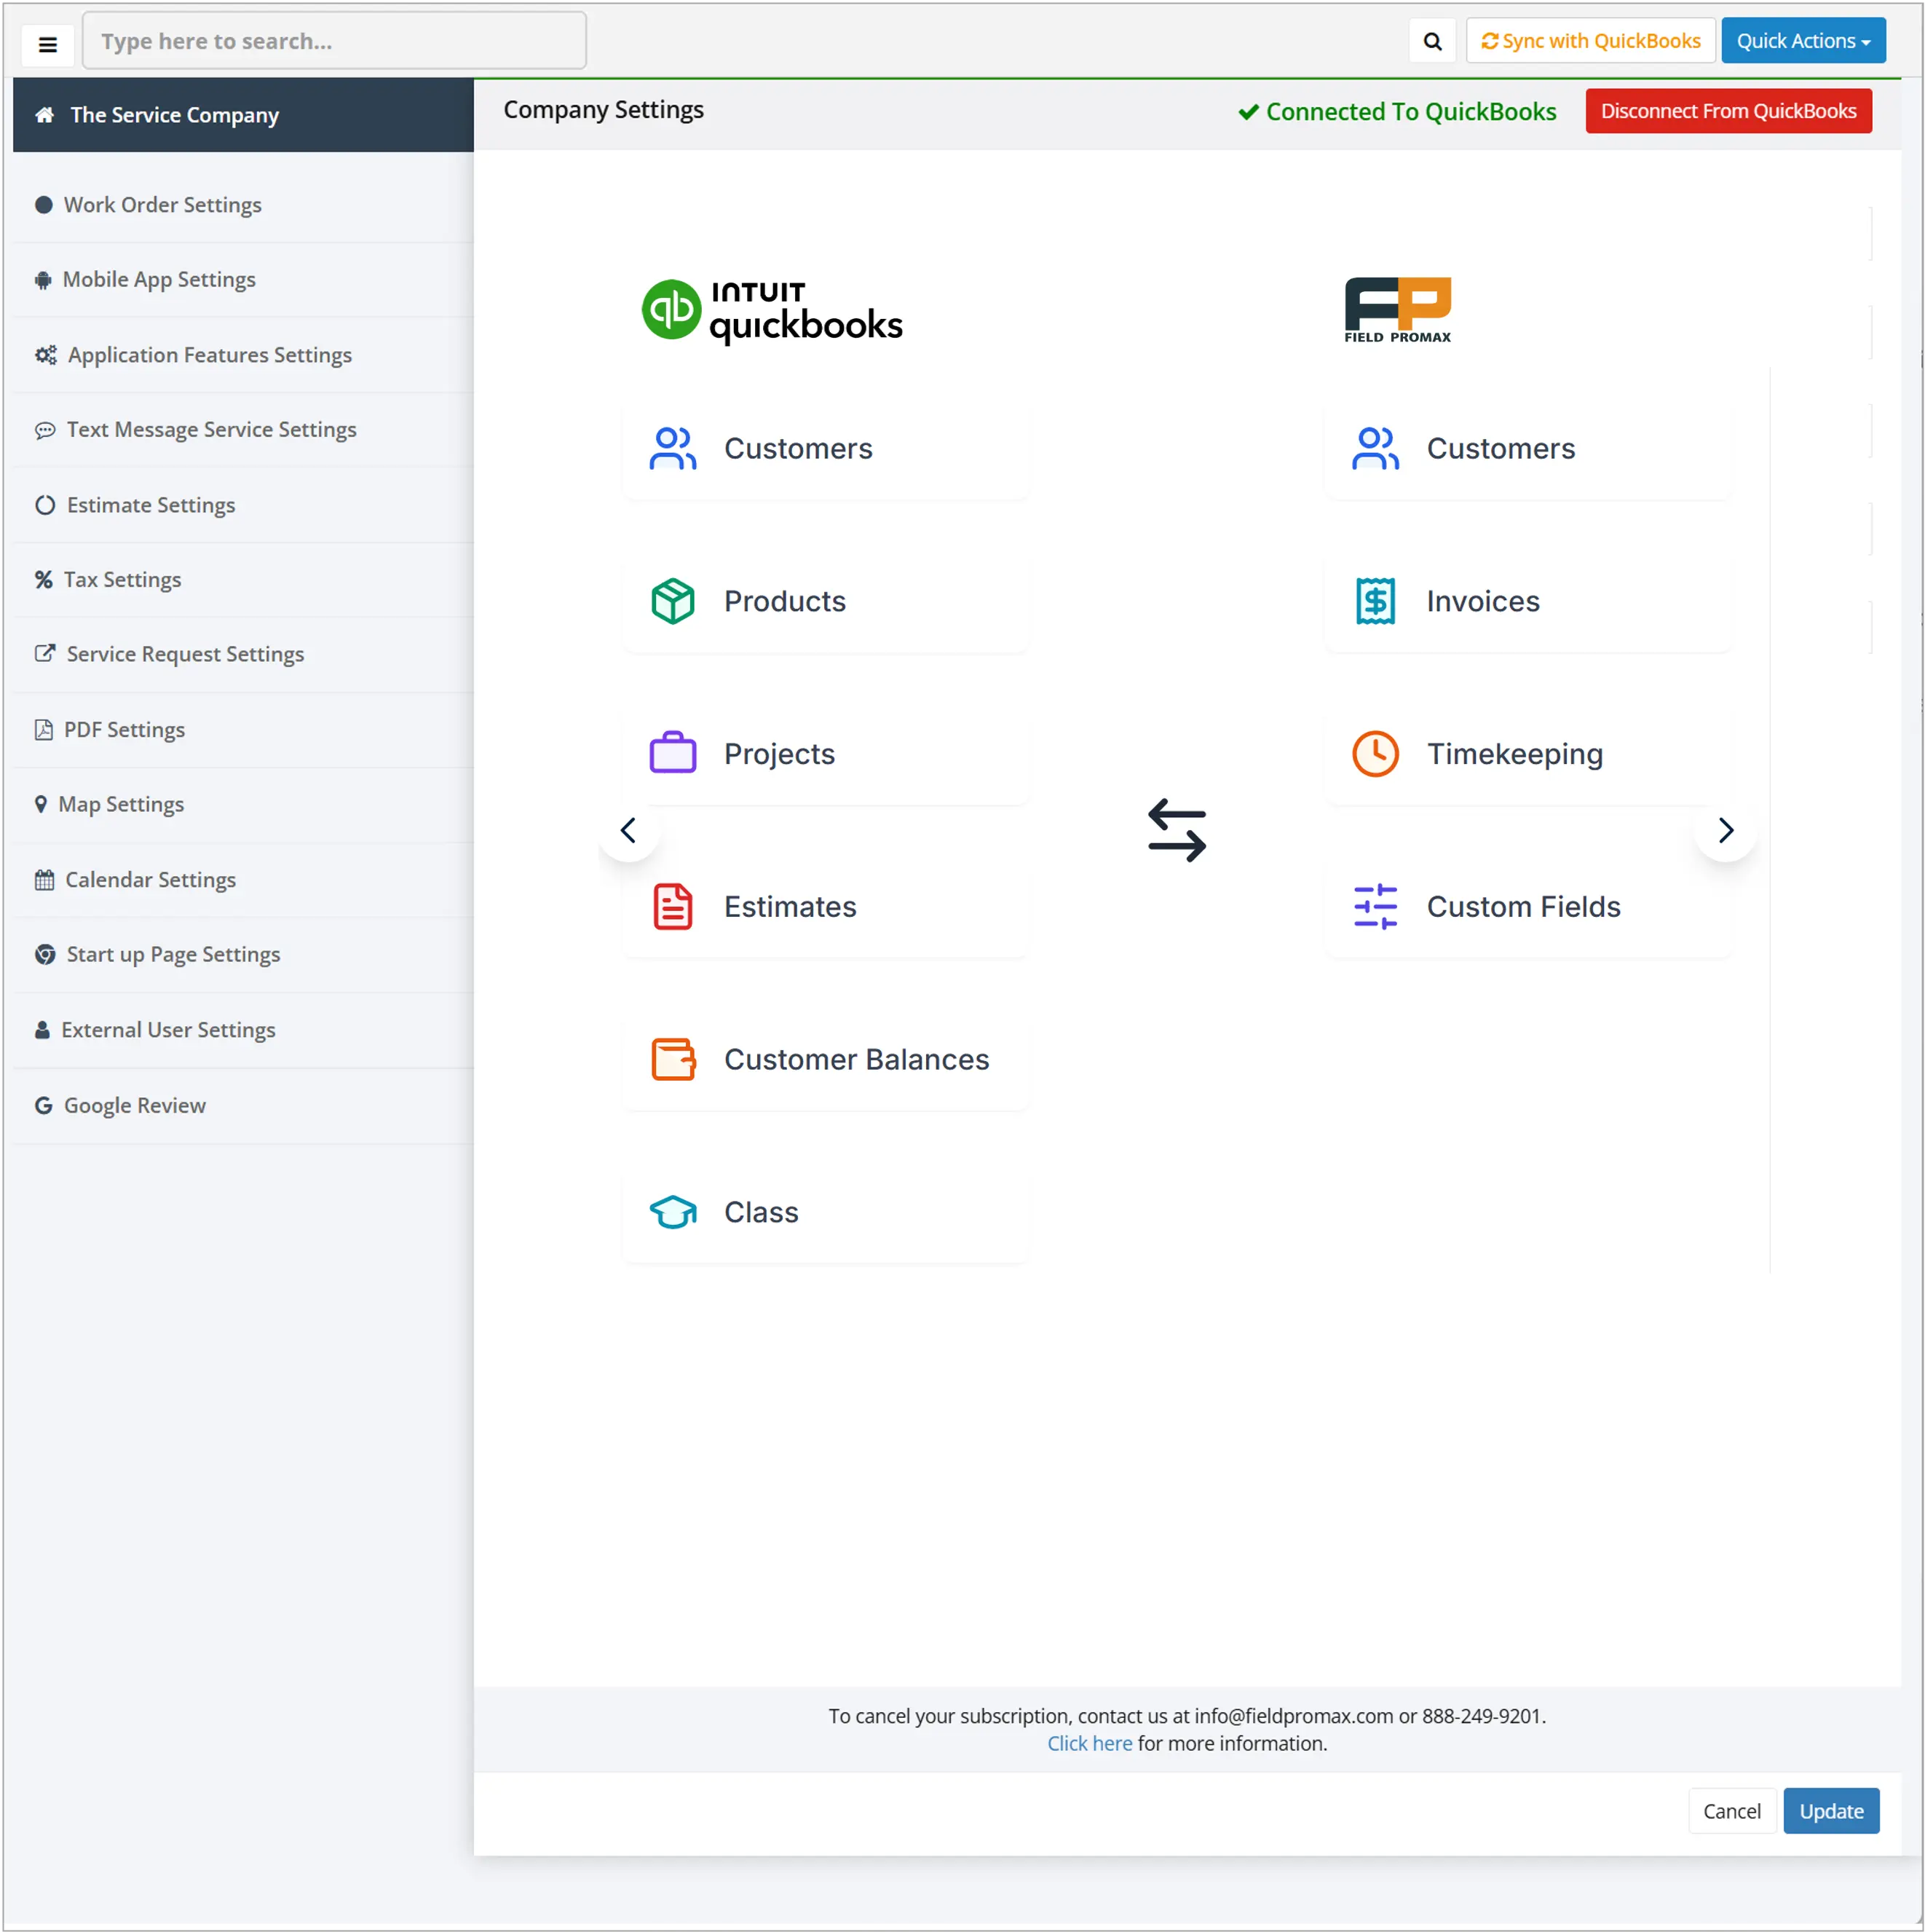Click the External User person icon
Screen dimensions: 1925x1932
click(42, 1030)
